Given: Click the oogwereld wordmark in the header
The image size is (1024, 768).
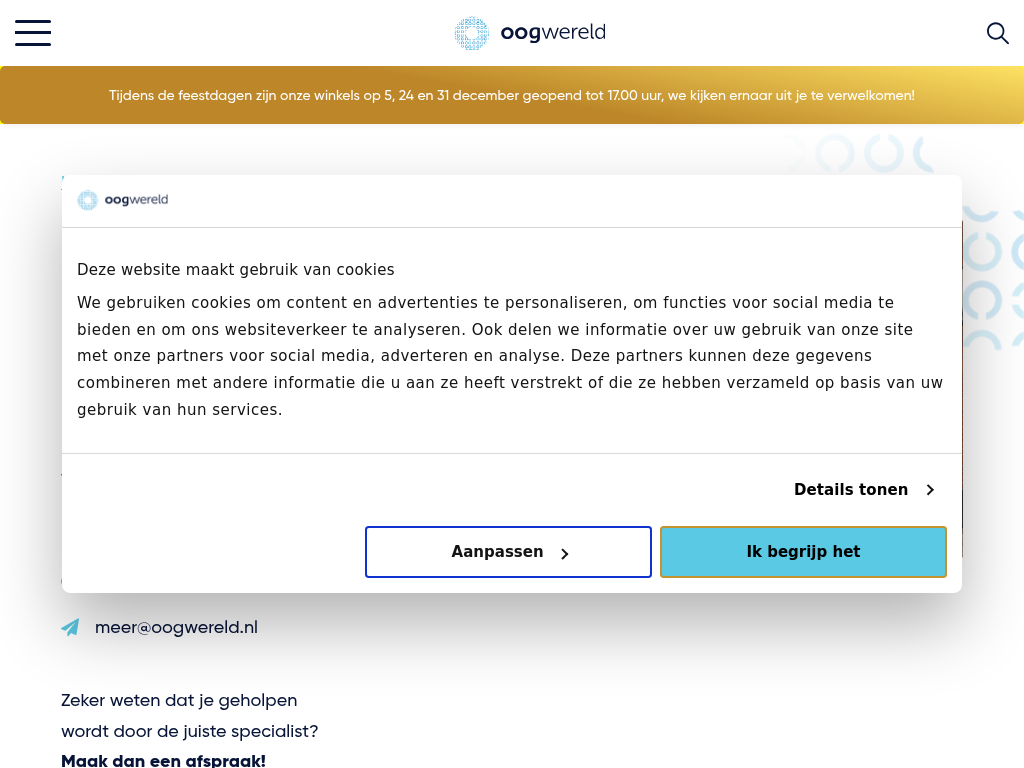Looking at the screenshot, I should point(553,33).
